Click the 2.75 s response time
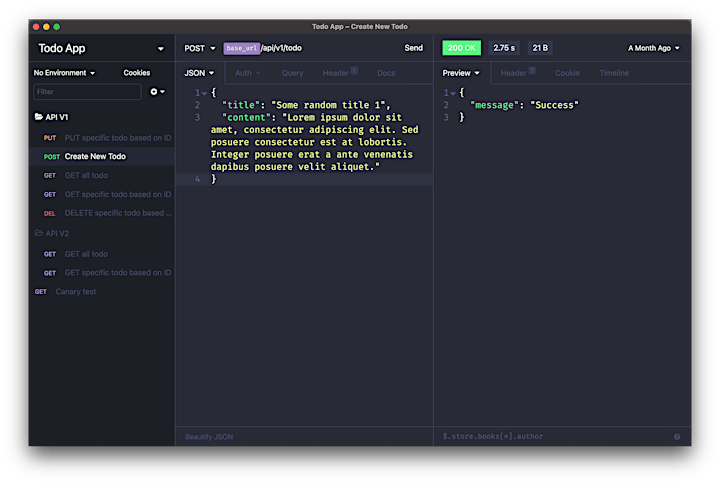The image size is (720, 484). click(504, 48)
